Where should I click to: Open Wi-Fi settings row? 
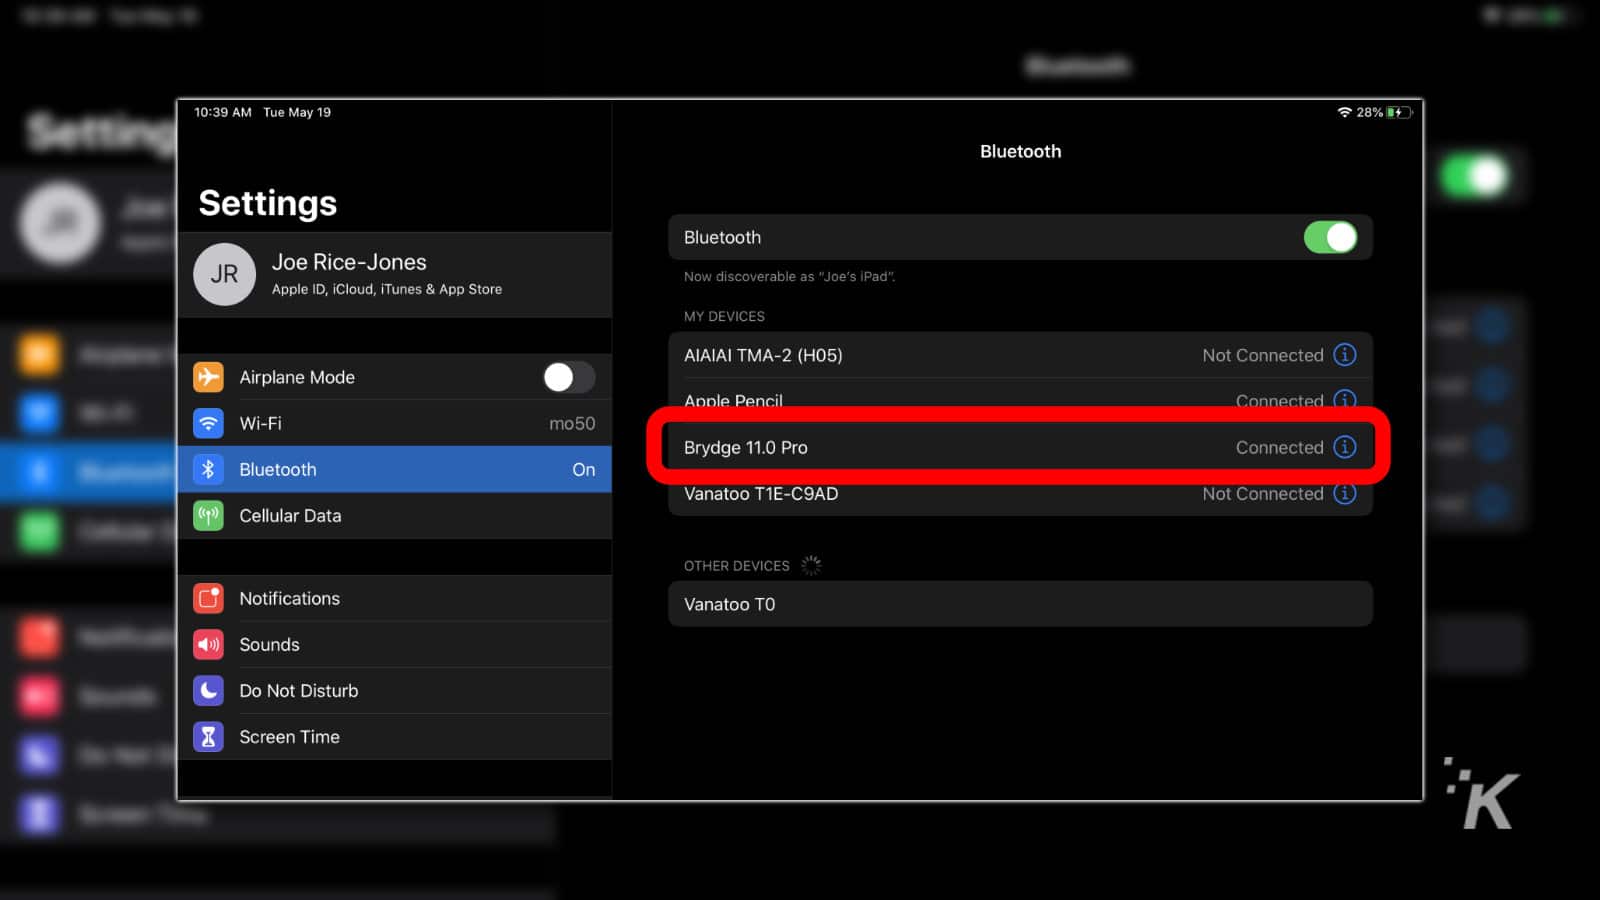pos(394,423)
